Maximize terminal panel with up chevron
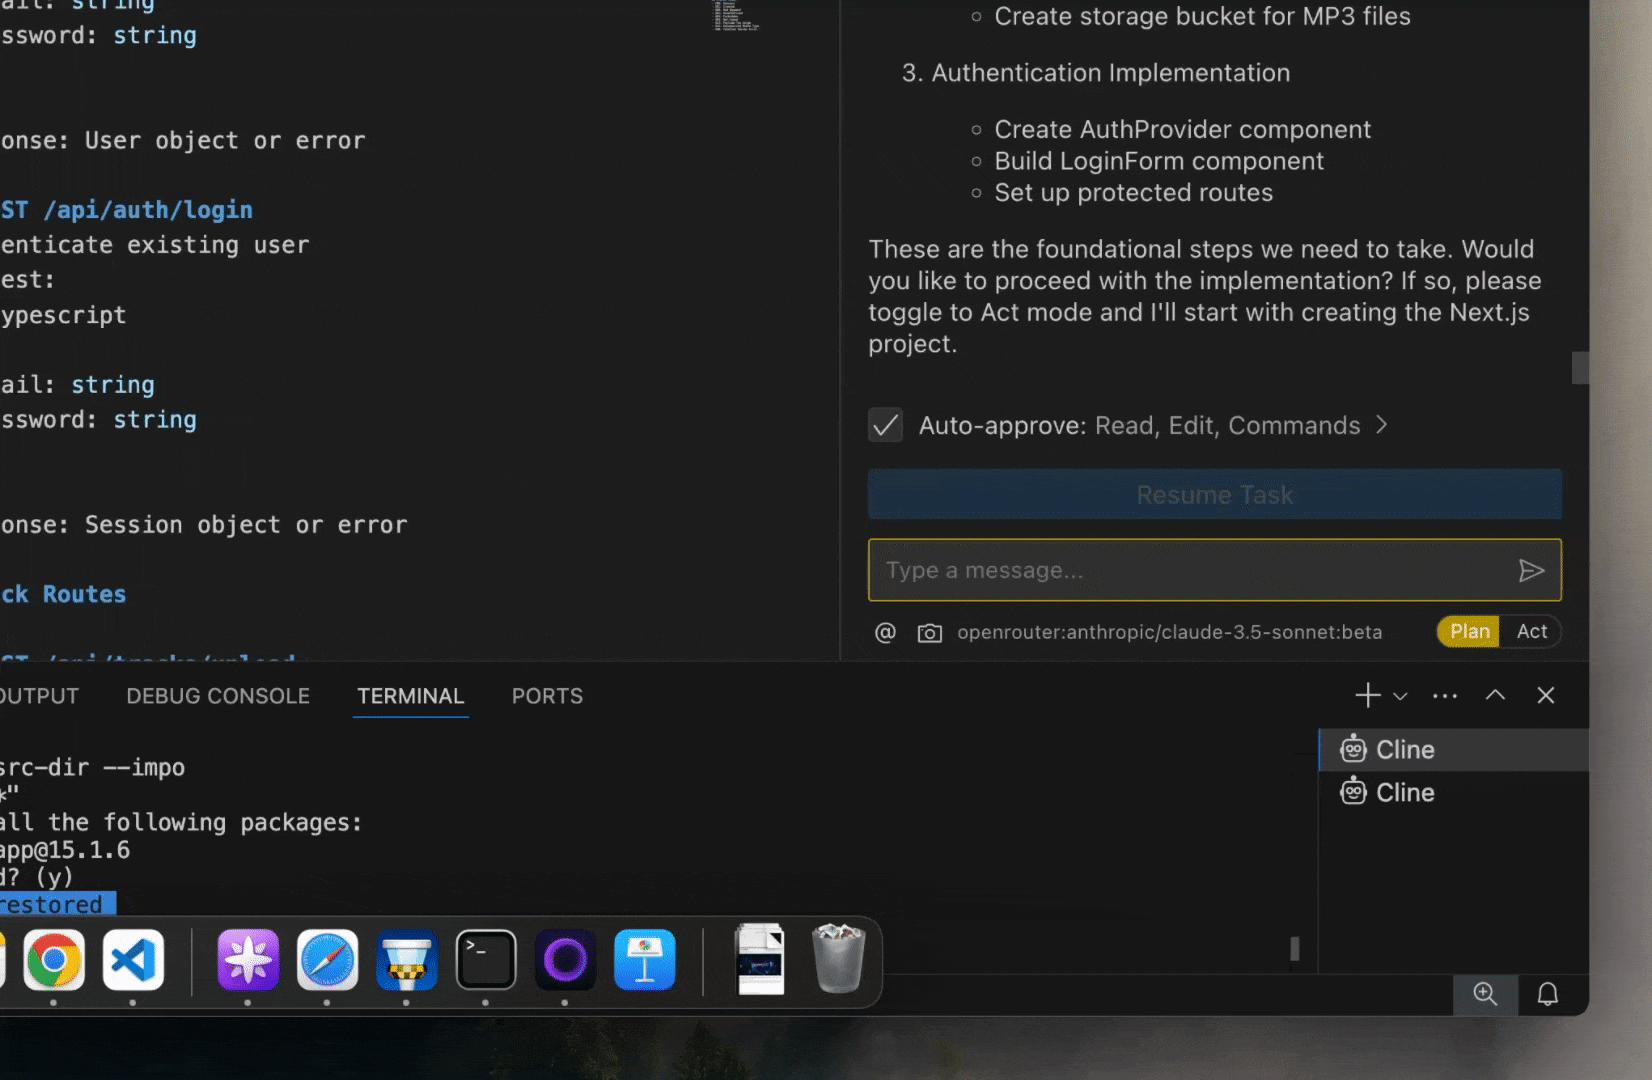Screen dimensions: 1652x1080 click(x=1495, y=695)
